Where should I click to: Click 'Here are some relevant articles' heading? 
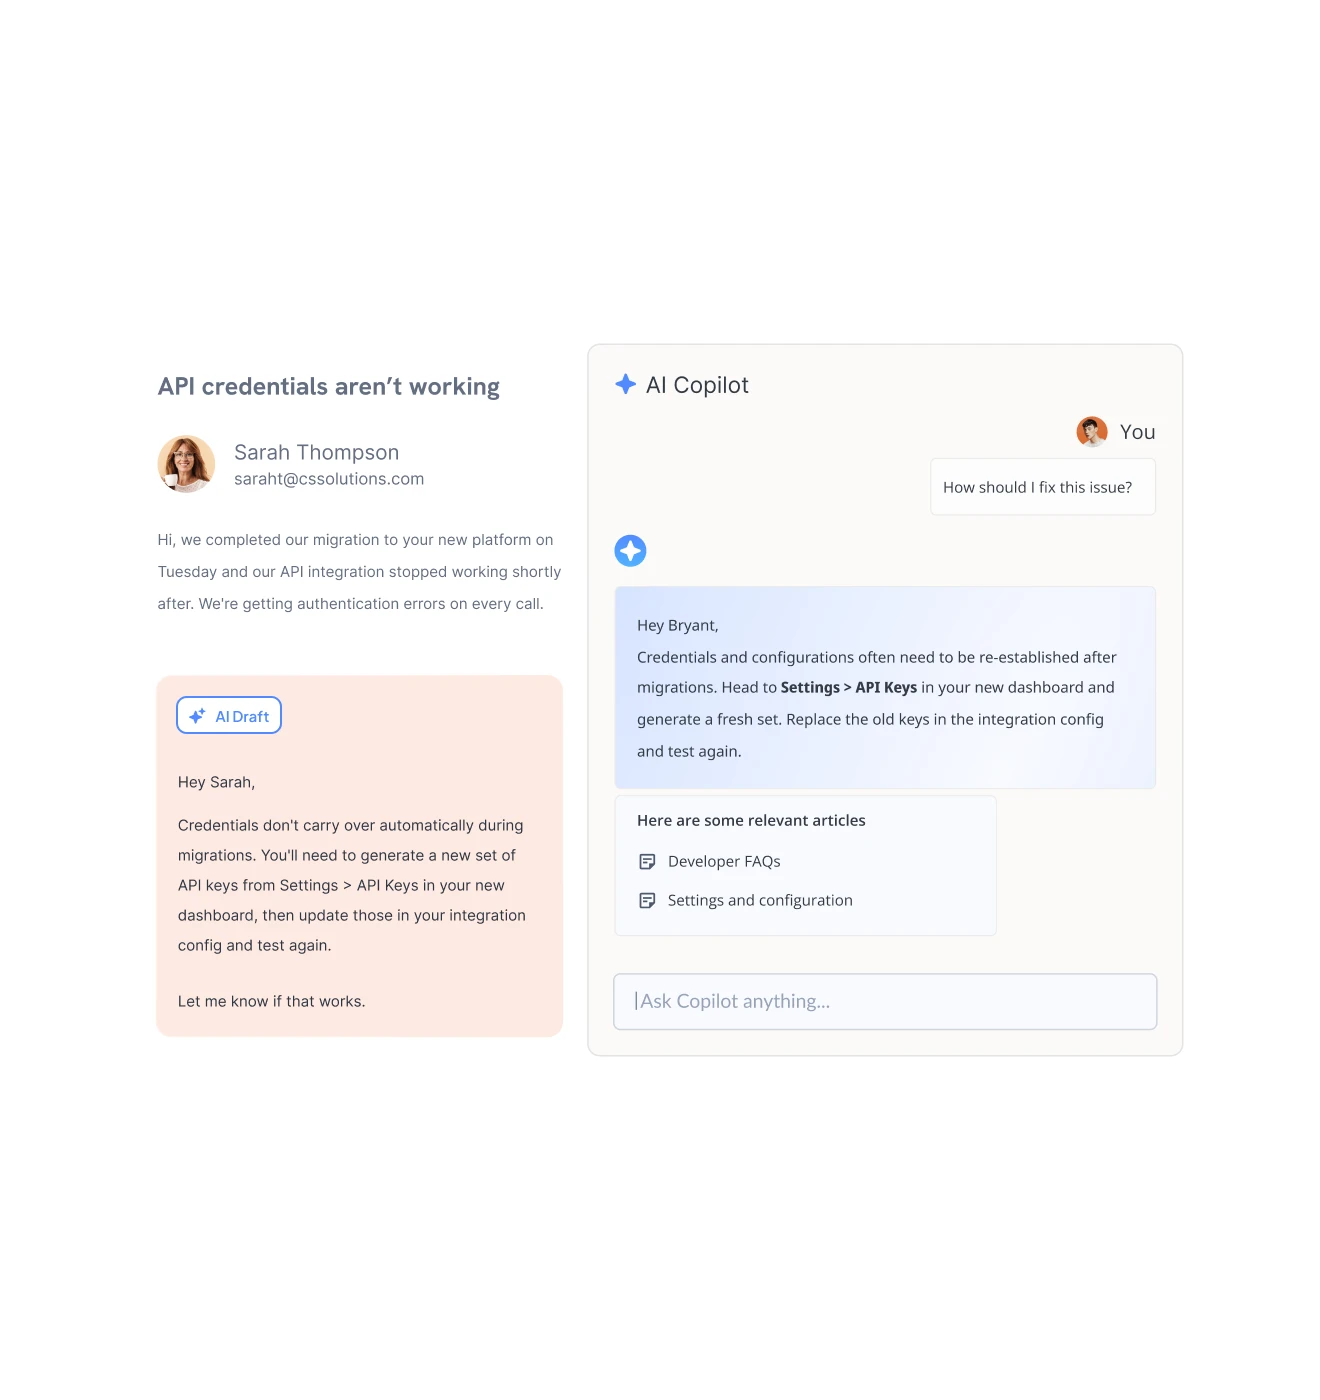click(751, 821)
